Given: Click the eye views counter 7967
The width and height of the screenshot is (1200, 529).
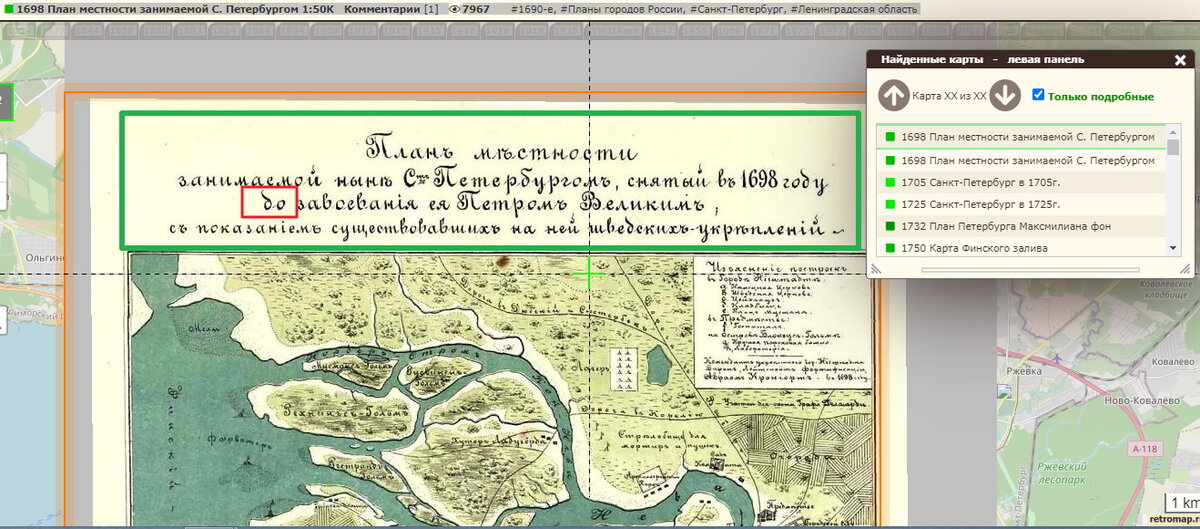Looking at the screenshot, I should pos(469,9).
